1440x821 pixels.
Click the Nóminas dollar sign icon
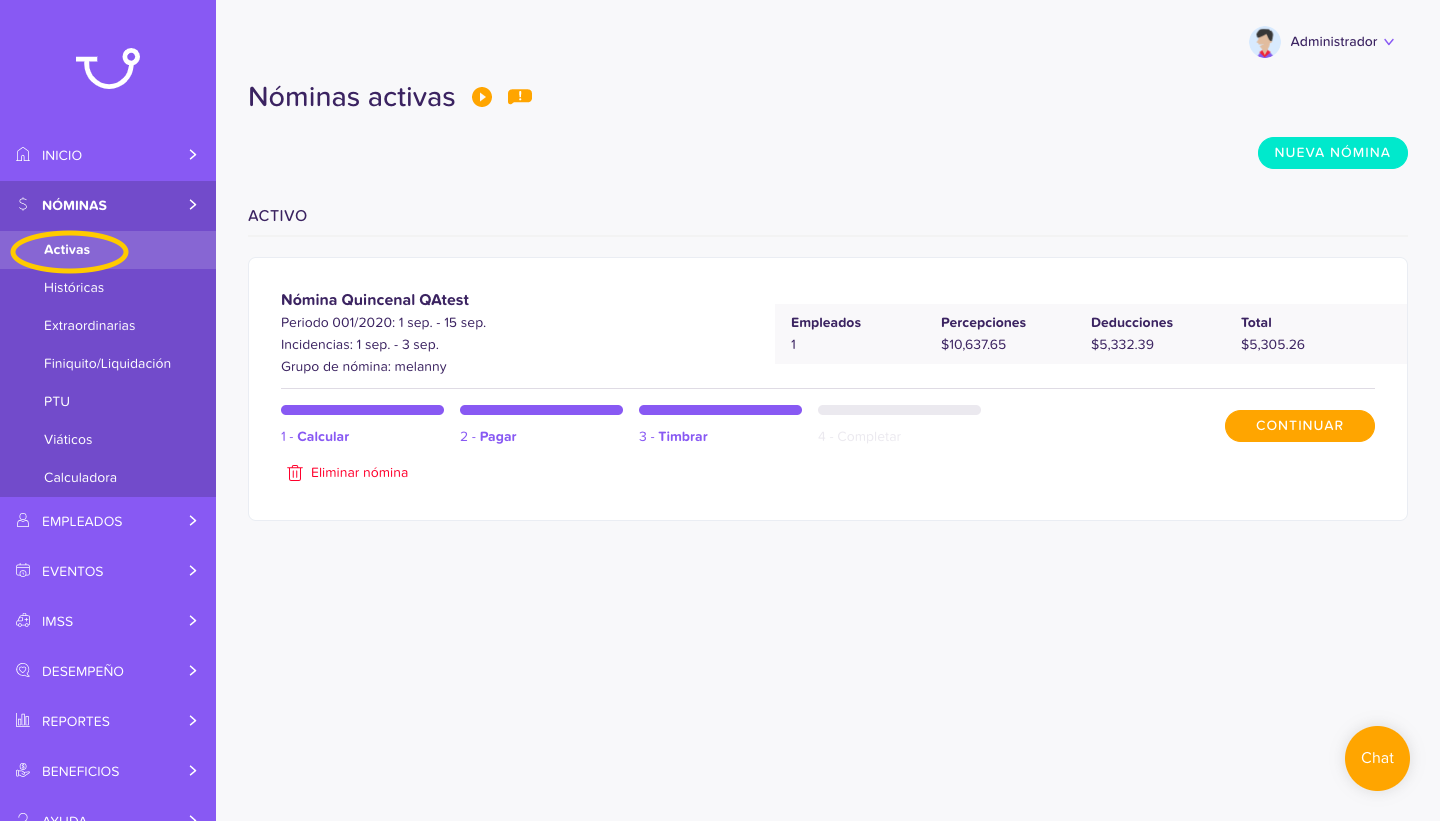tap(24, 205)
